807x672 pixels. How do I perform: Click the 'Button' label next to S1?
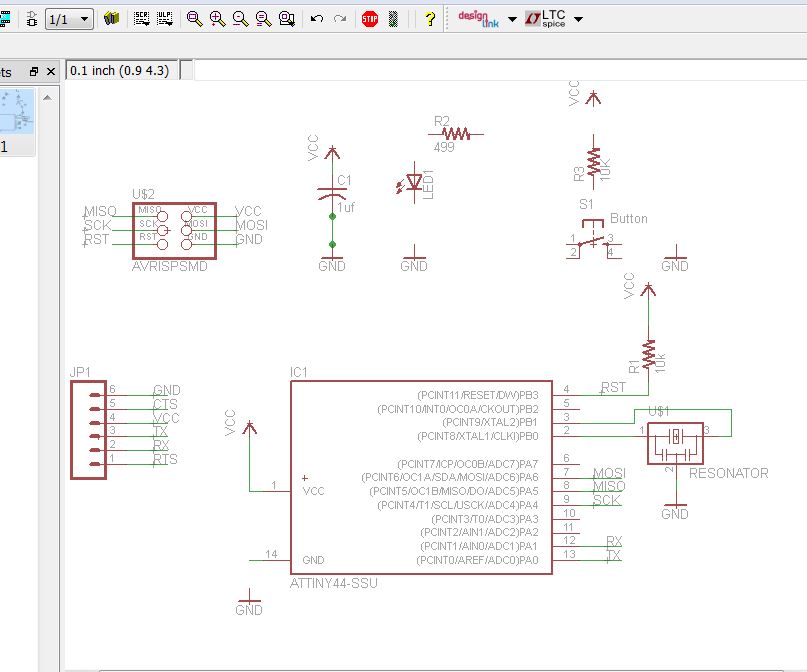(x=628, y=219)
